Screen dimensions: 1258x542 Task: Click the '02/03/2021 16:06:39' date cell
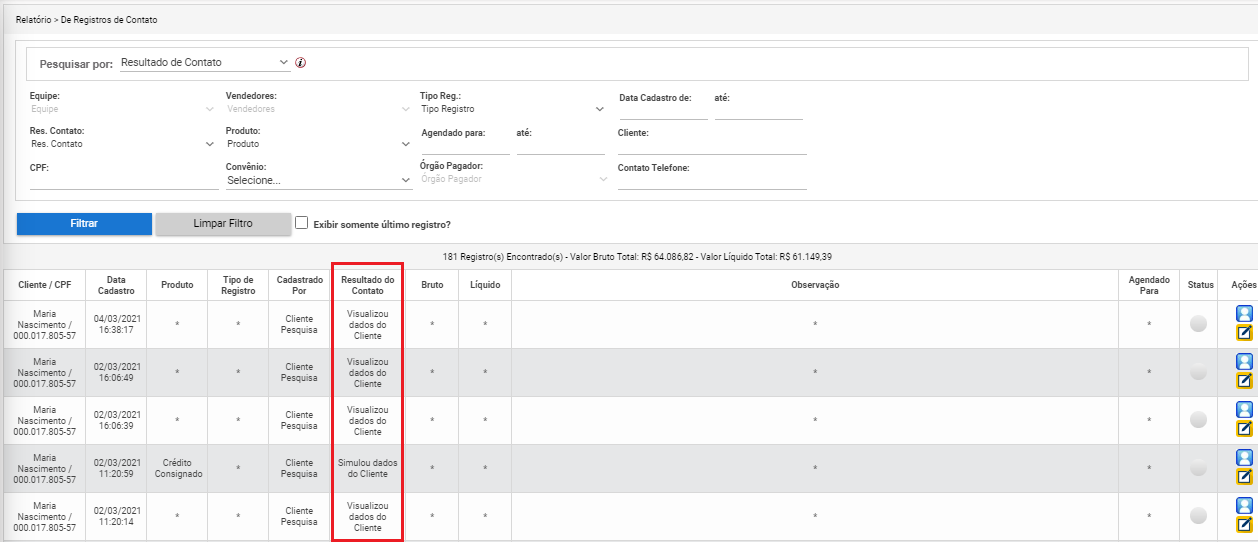pyautogui.click(x=116, y=420)
